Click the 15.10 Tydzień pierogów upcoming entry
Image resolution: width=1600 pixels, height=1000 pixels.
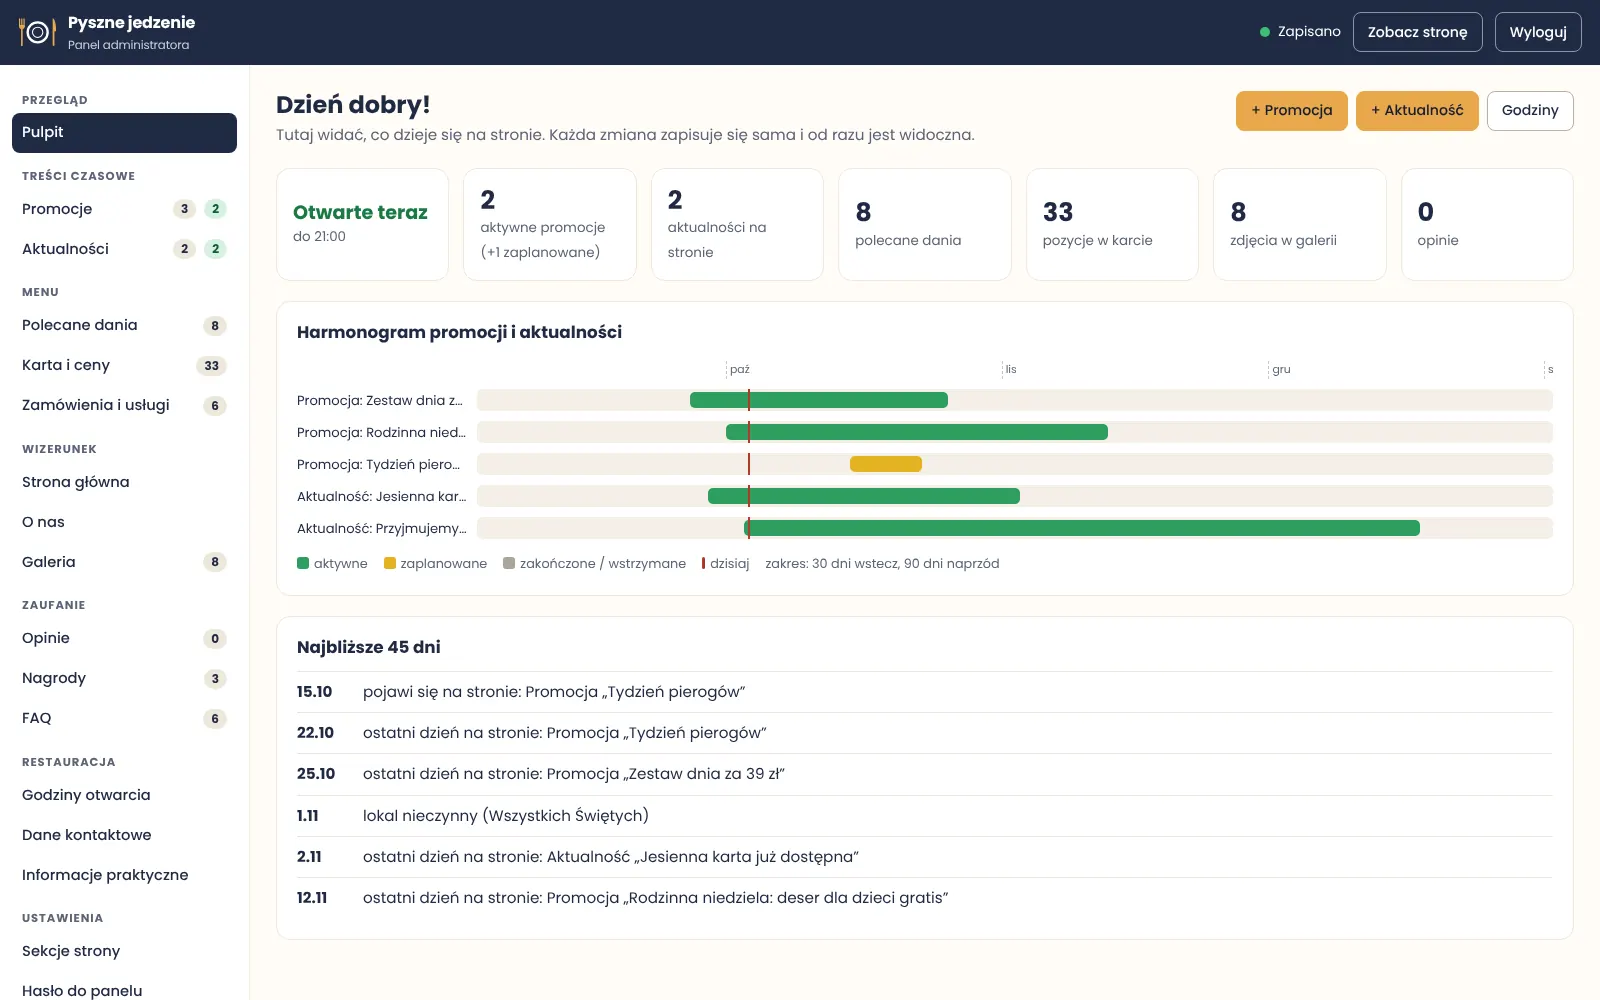tap(924, 692)
